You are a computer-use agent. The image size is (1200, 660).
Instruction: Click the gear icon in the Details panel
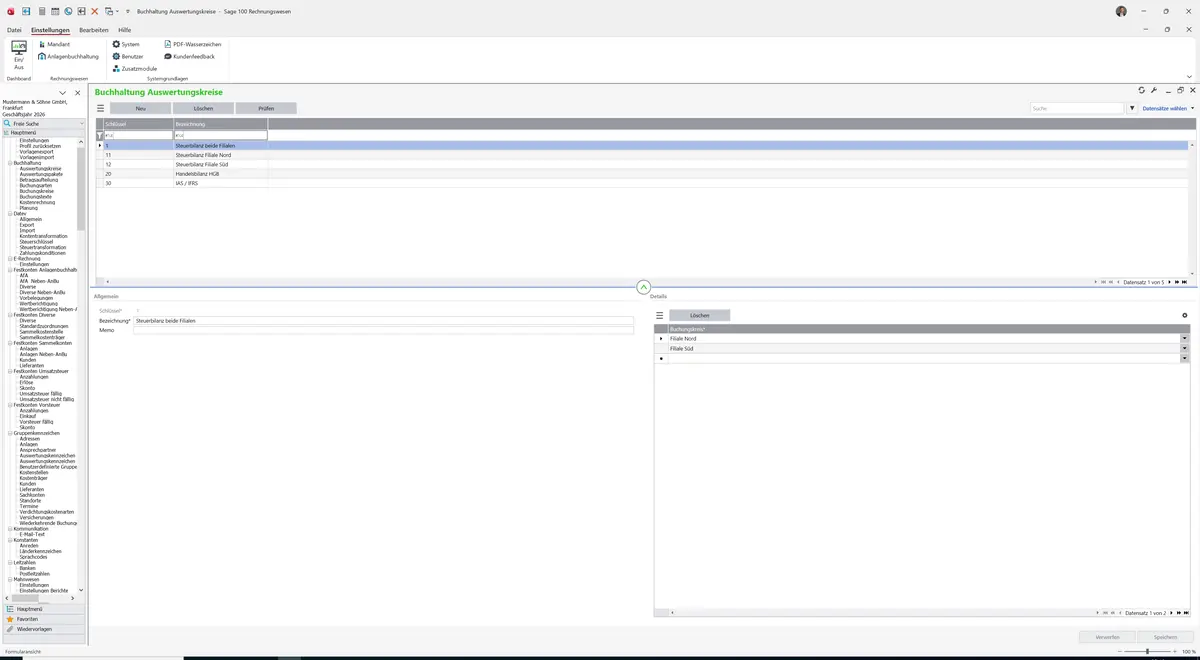tap(1185, 315)
